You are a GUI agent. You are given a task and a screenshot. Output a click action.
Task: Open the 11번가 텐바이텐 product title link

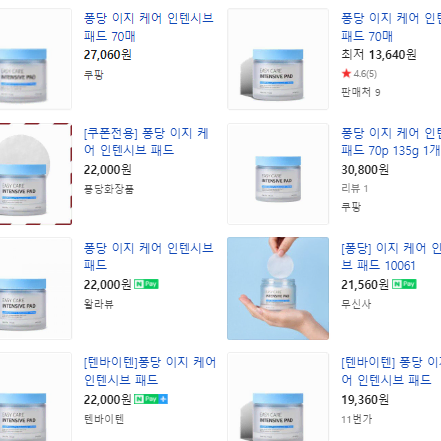(x=391, y=371)
